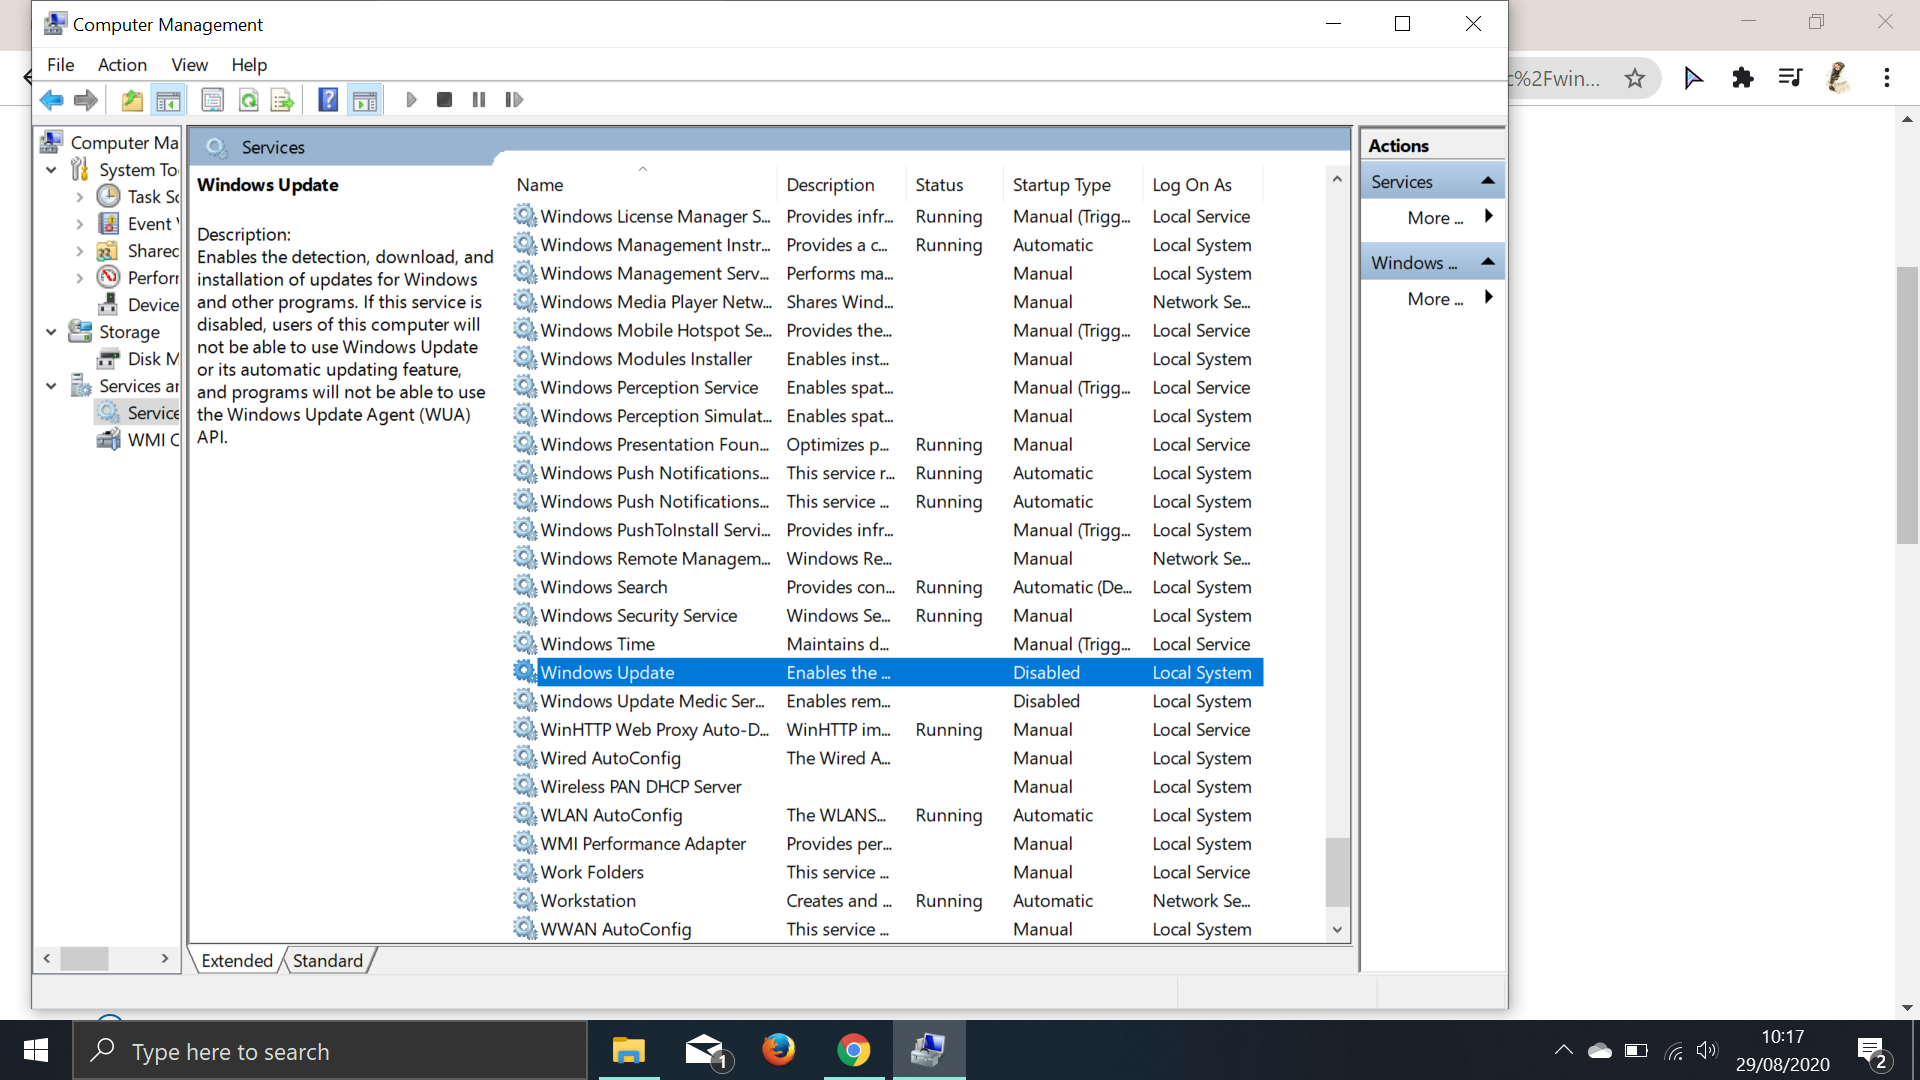Open Chrome extensions puzzle icon
The width and height of the screenshot is (1920, 1080).
click(1743, 78)
